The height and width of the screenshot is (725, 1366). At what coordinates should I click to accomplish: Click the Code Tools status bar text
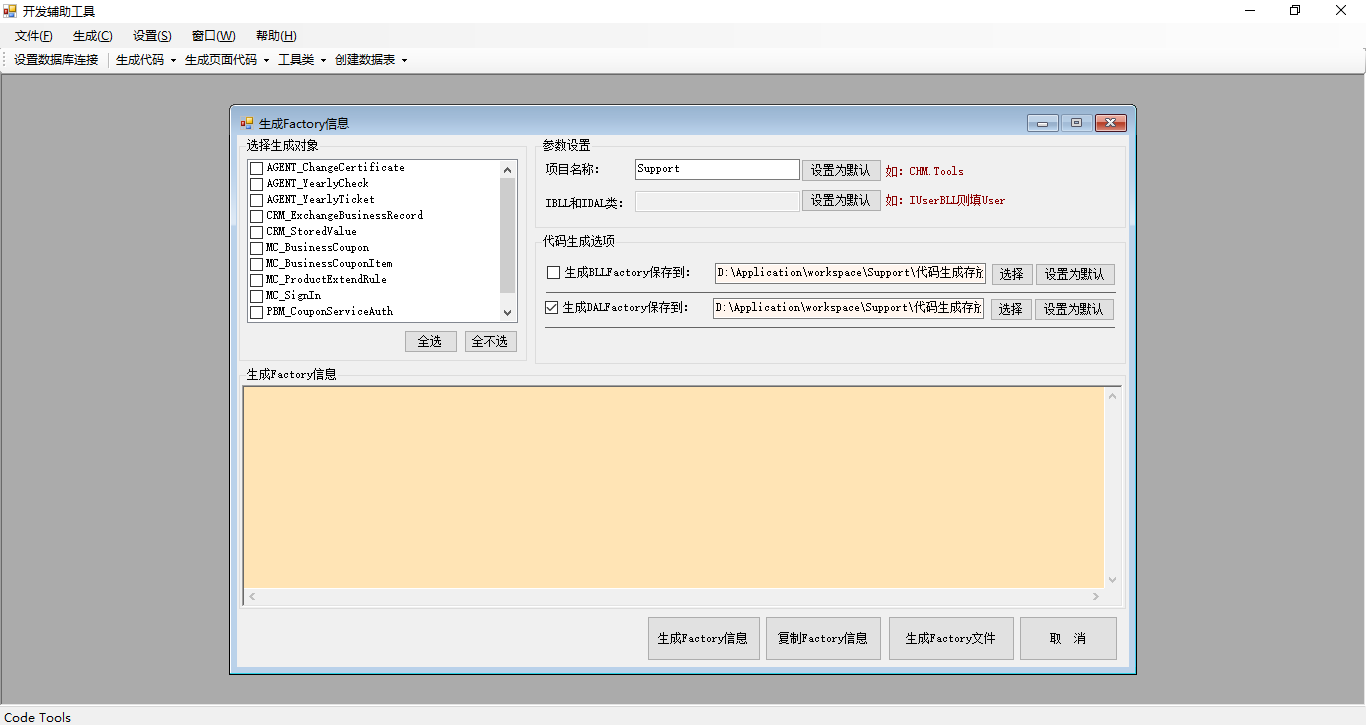click(x=38, y=717)
